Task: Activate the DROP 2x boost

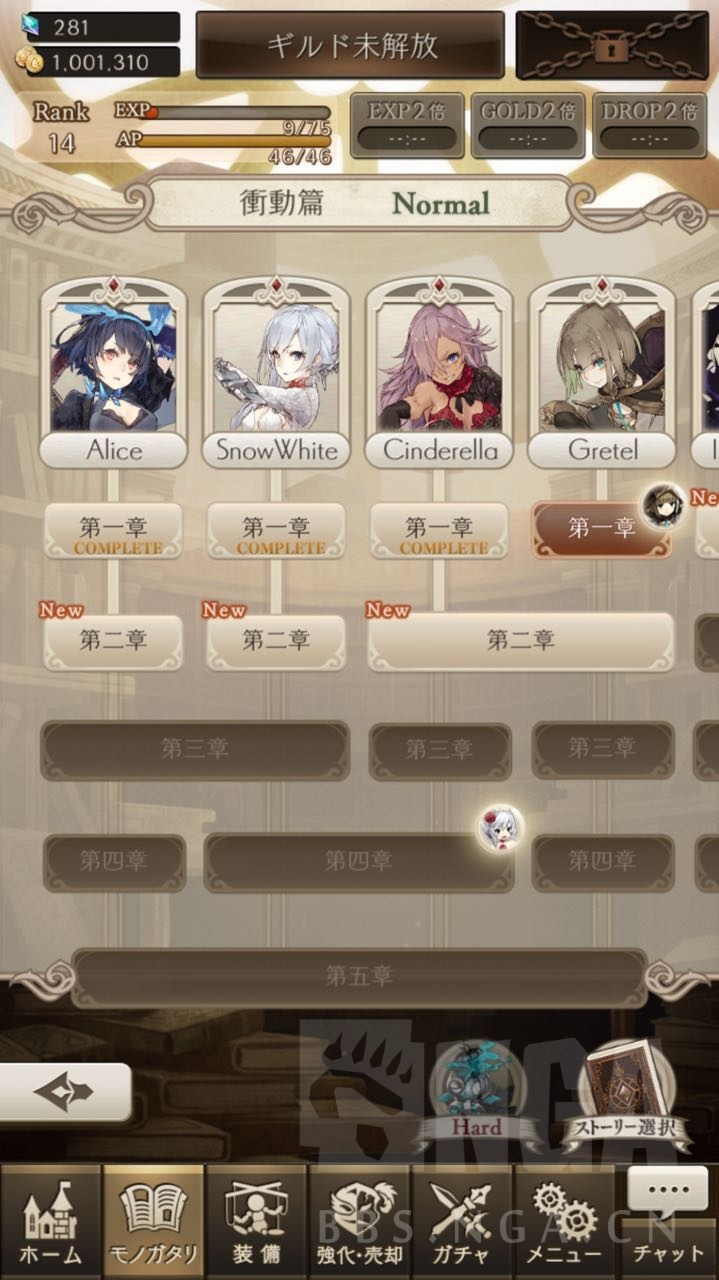Action: (649, 125)
